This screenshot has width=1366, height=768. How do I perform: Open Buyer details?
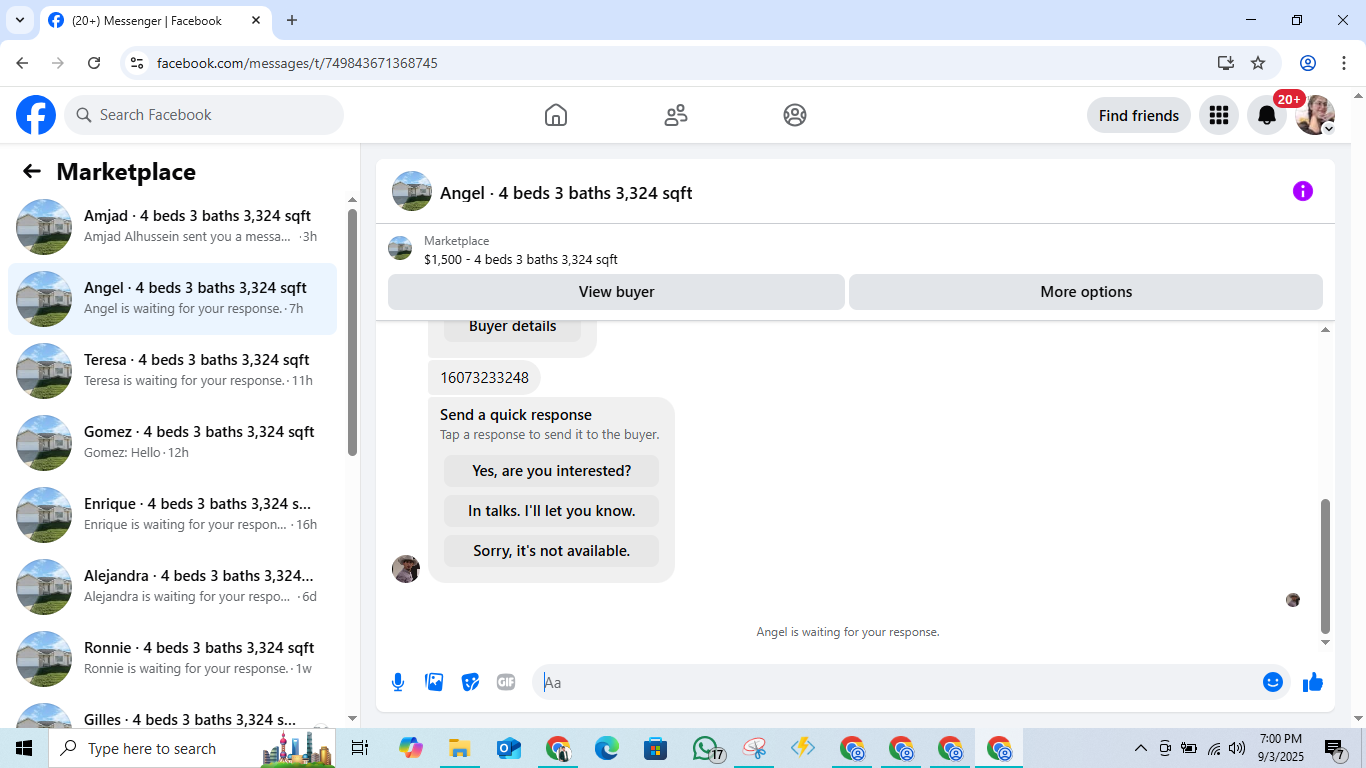pyautogui.click(x=512, y=326)
